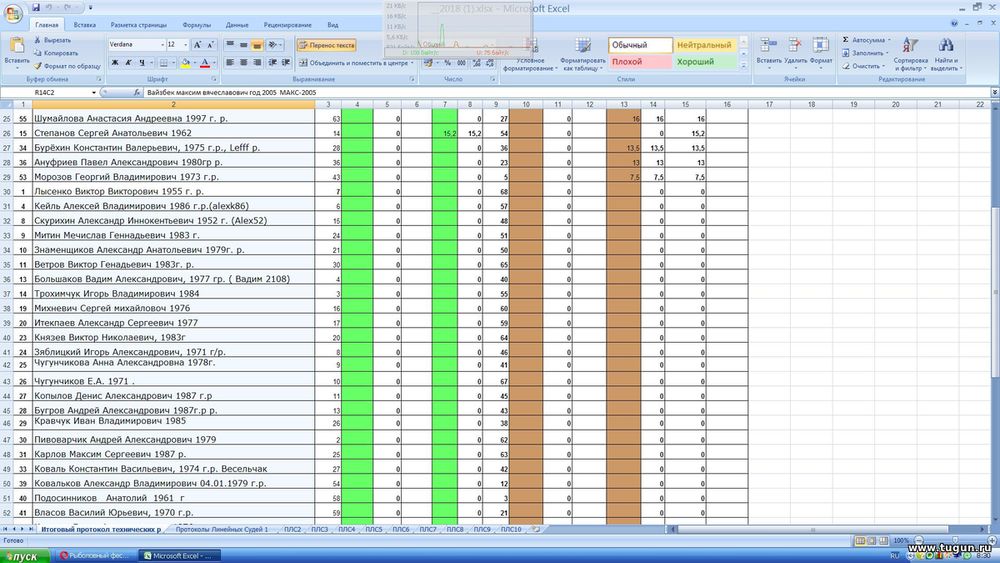Increase font size with the large A
Viewport: 1000px width, 563px height.
[197, 45]
